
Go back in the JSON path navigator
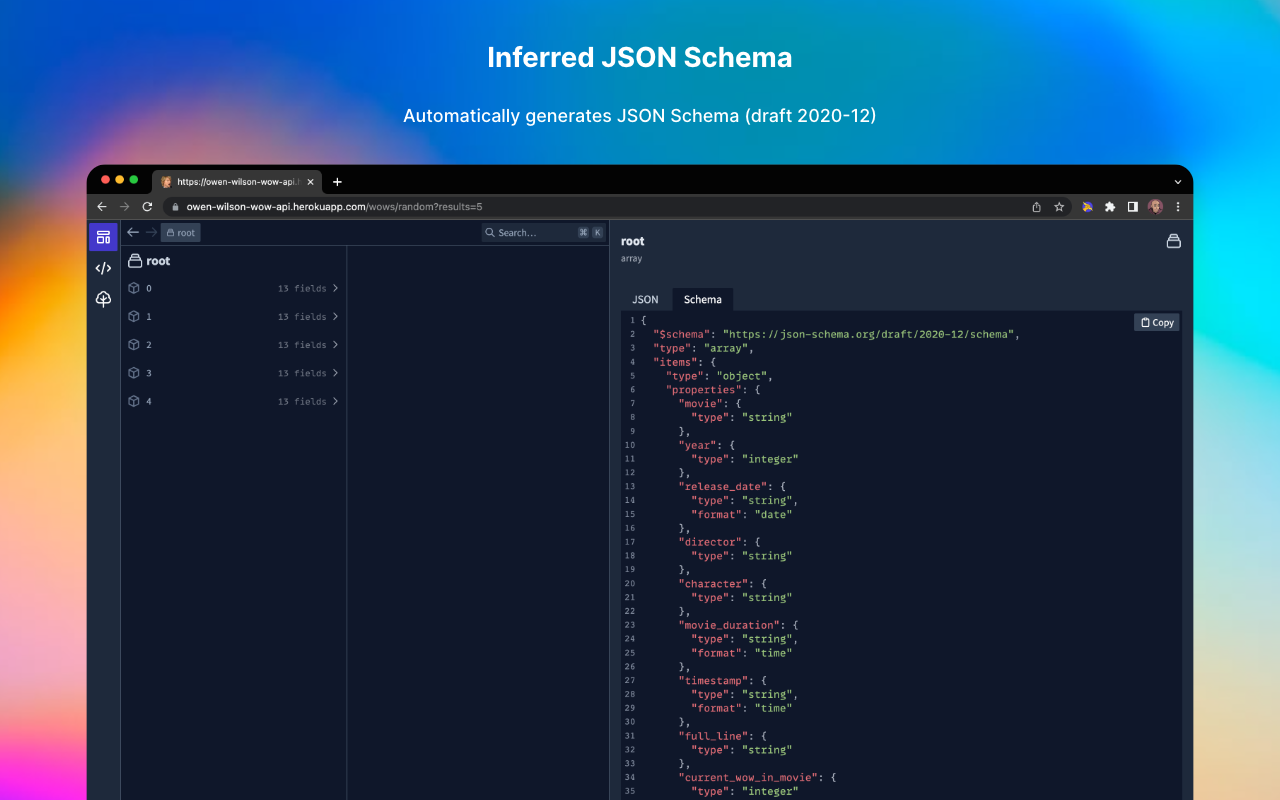[133, 232]
